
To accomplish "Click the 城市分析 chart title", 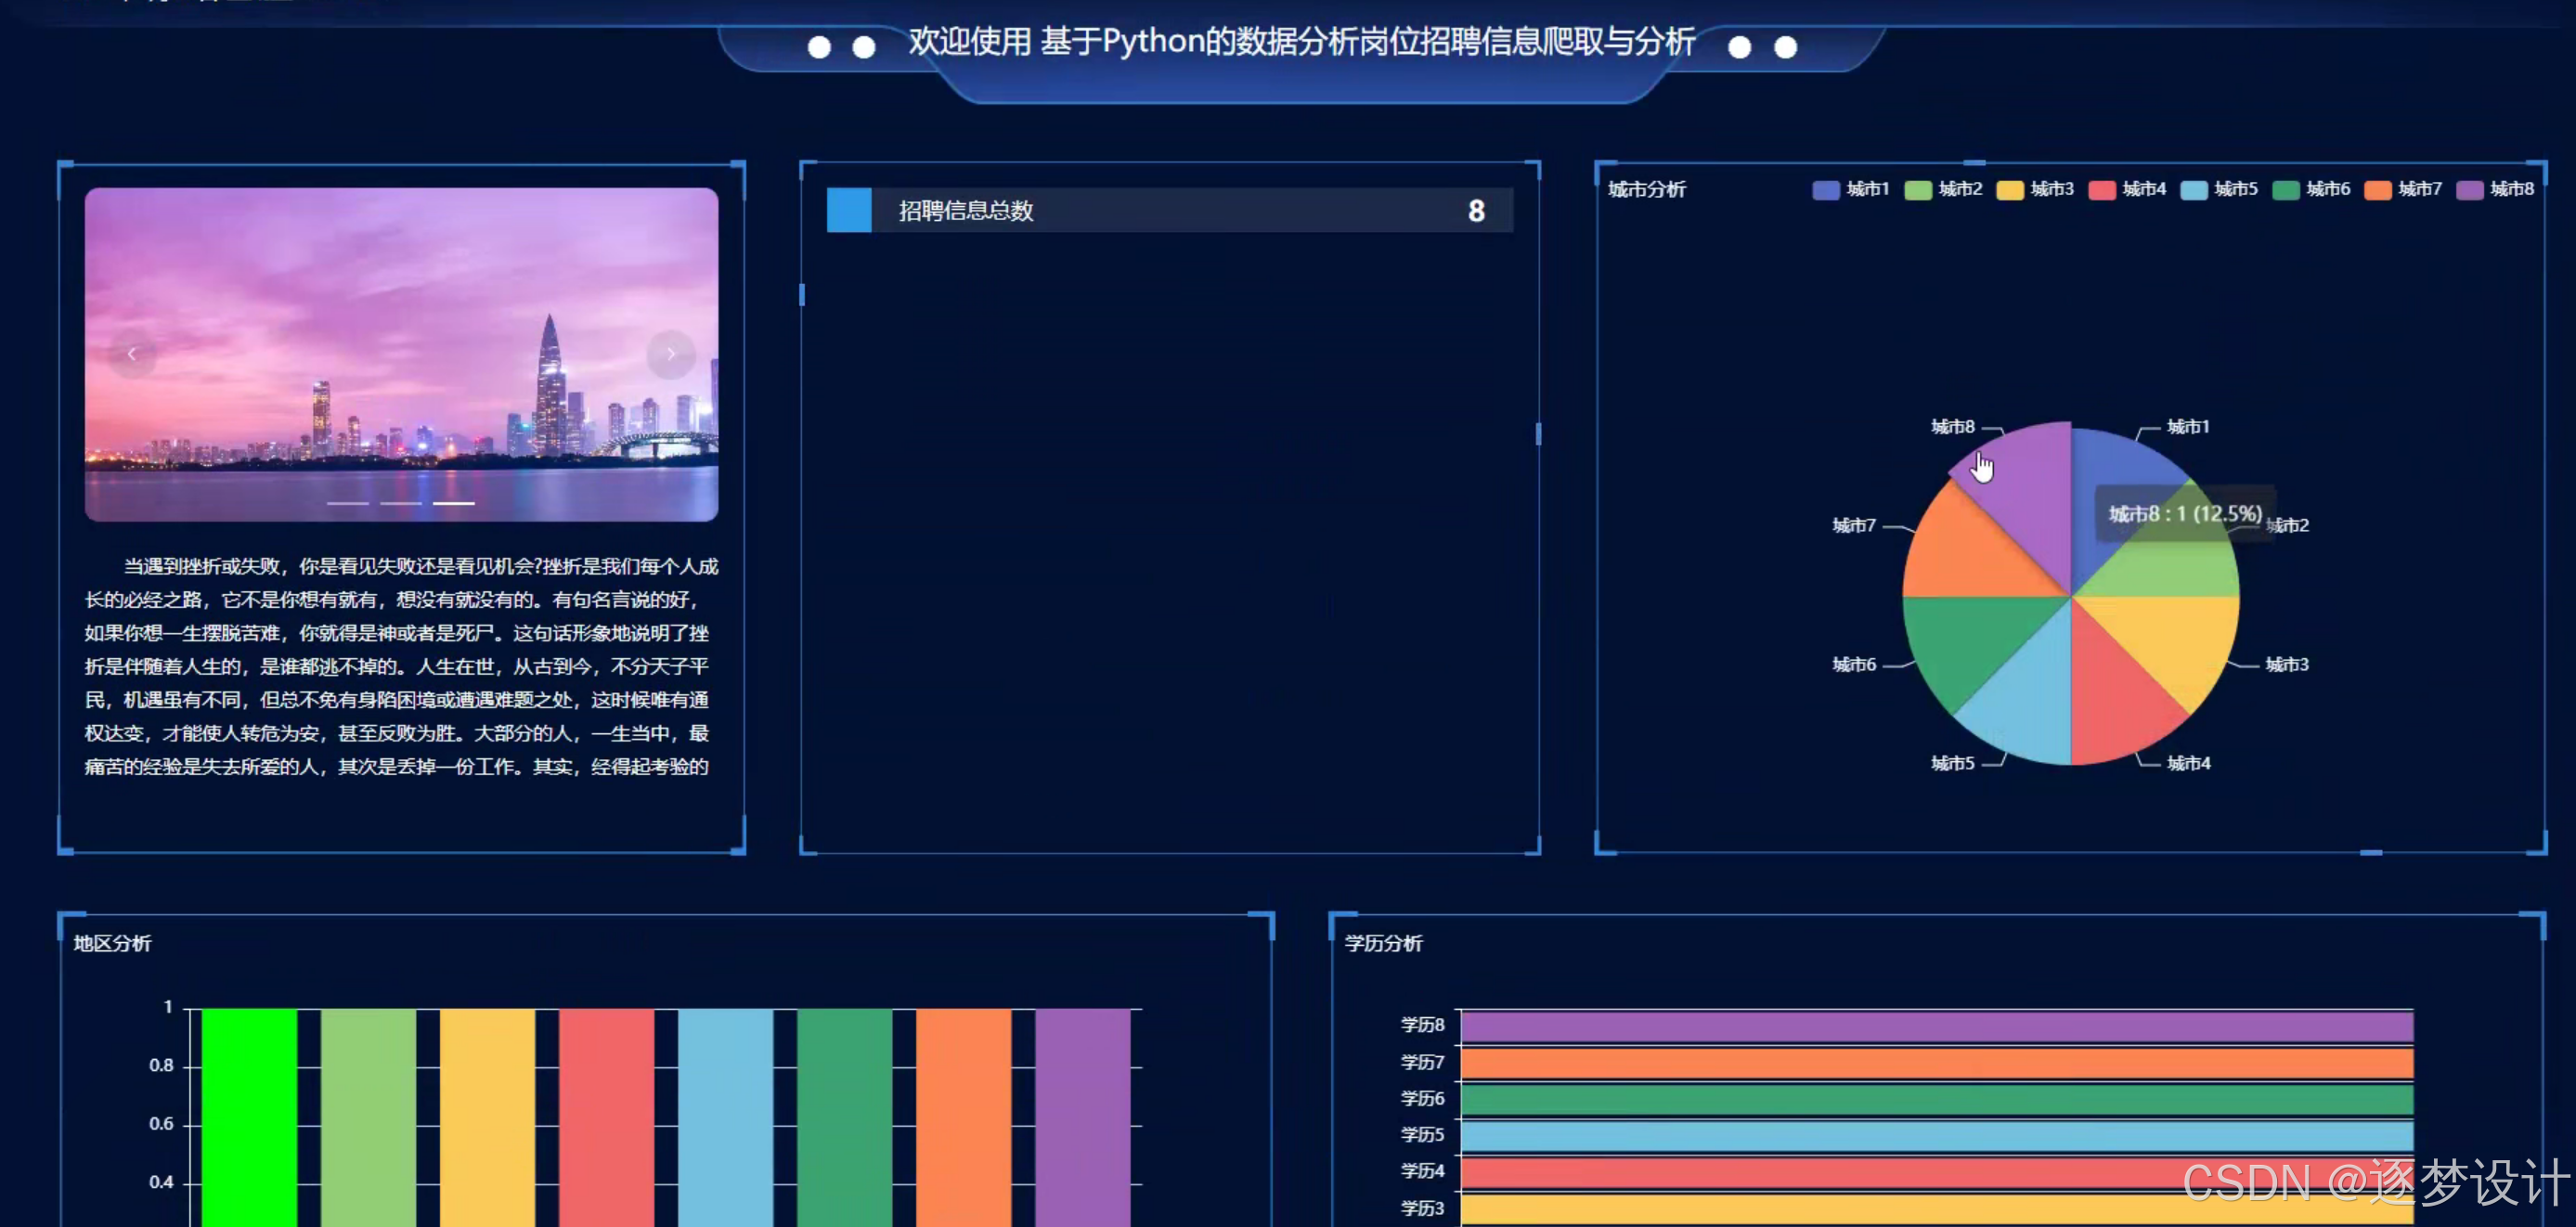I will tap(1647, 189).
